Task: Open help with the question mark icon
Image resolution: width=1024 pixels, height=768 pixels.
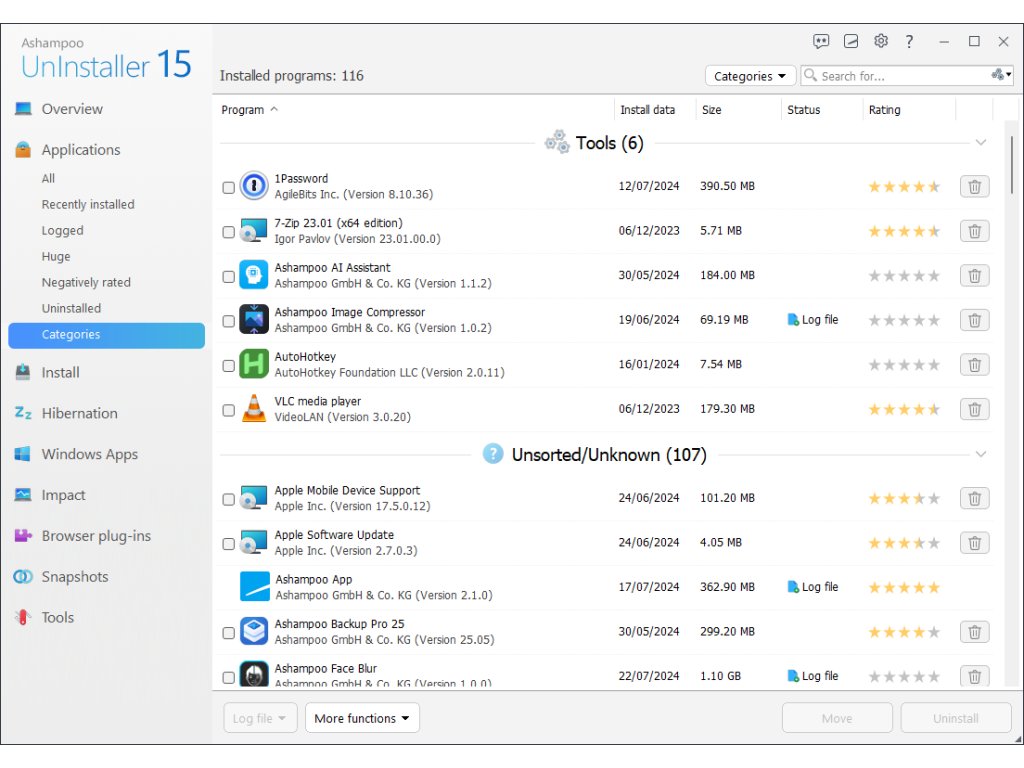Action: coord(909,42)
